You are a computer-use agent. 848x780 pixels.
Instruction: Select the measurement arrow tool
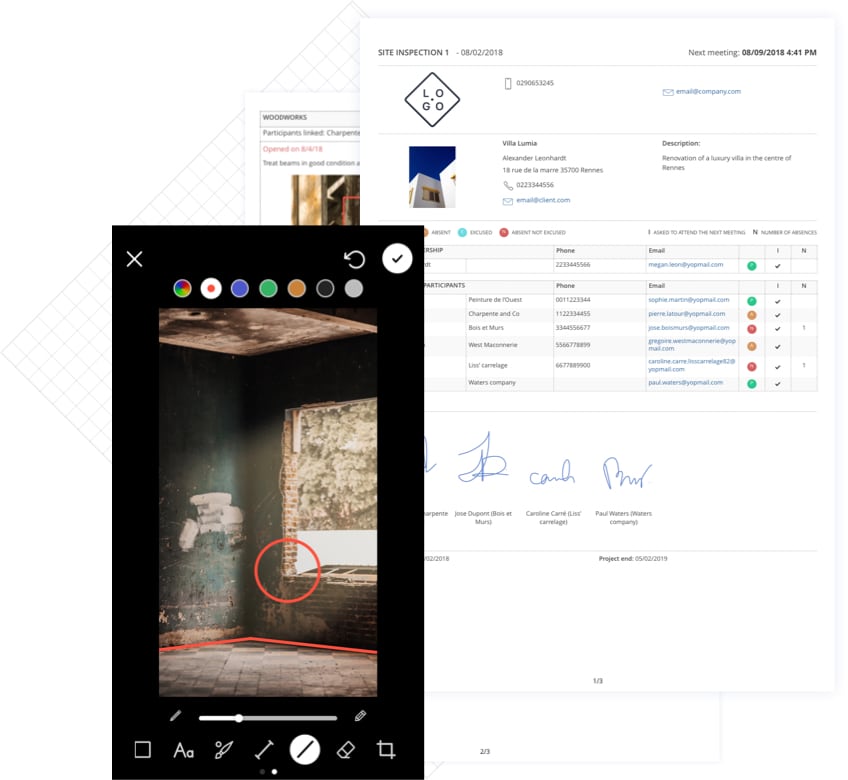(x=264, y=750)
